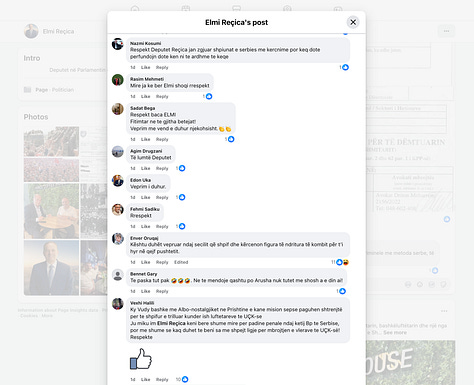474x385 pixels.
Task: Reply to Fehmi Sadiku's comment
Action: pyautogui.click(x=162, y=226)
